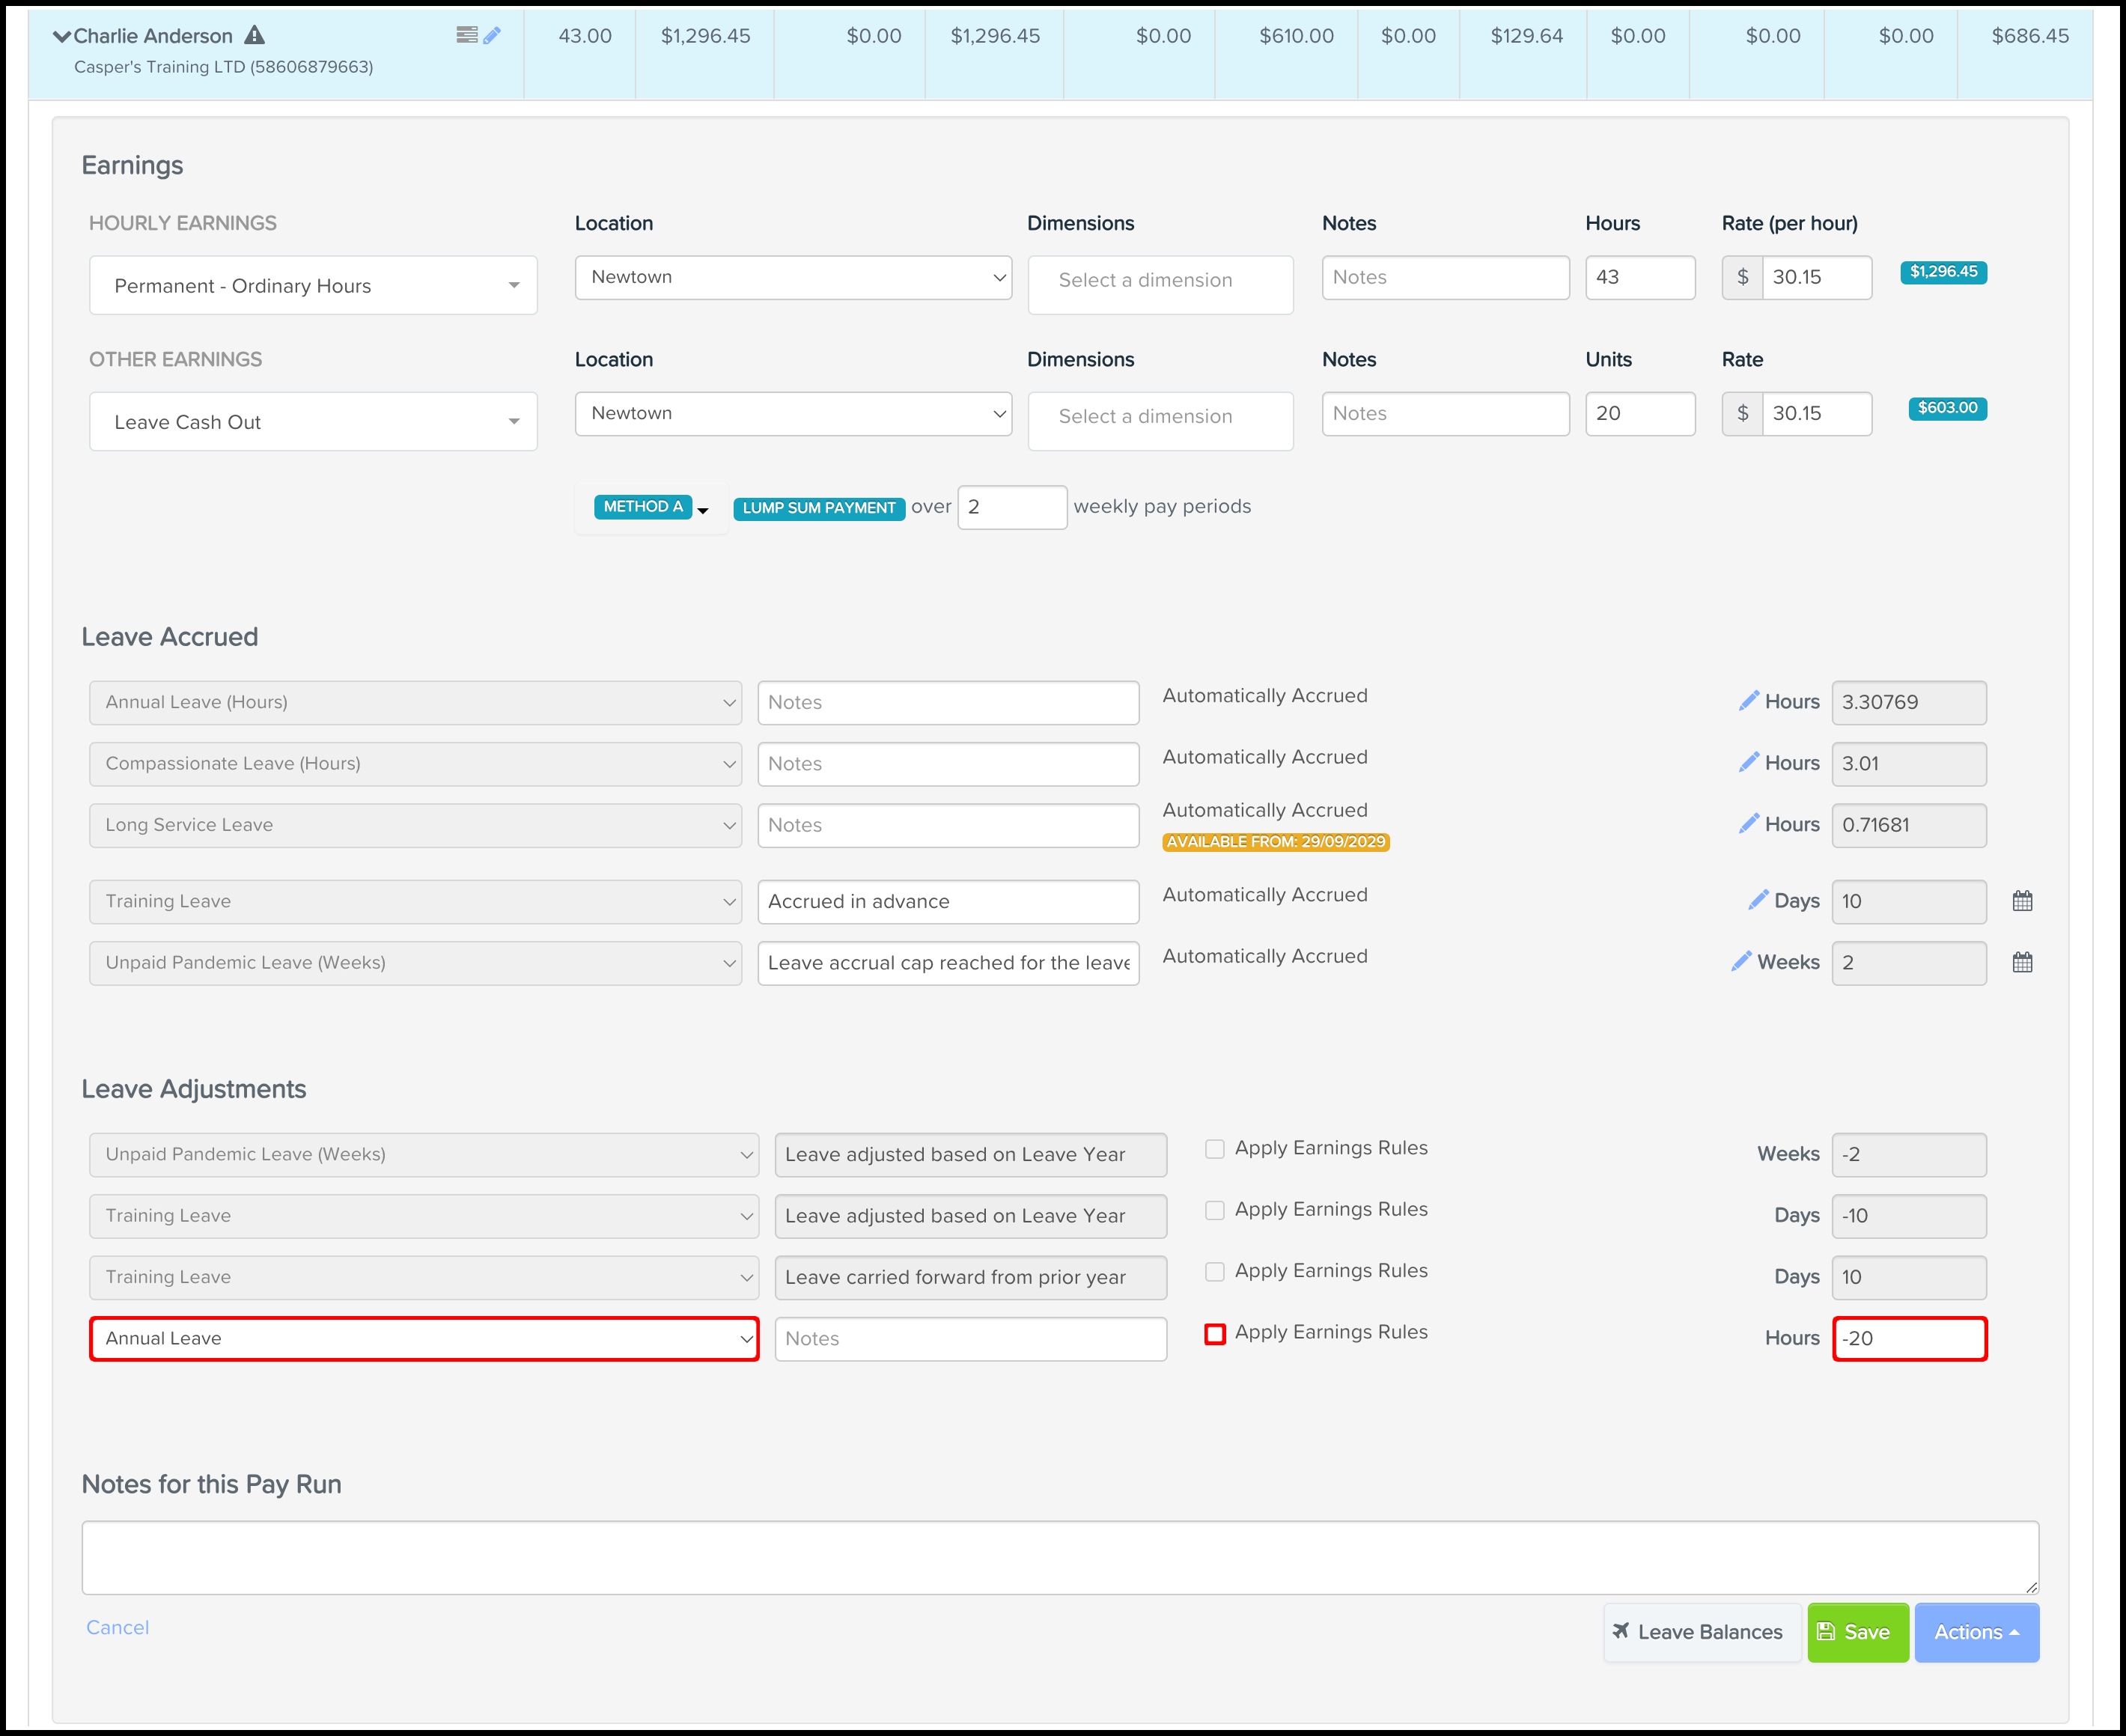
Task: Enable Apply Earnings Rules for Annual Leave
Action: click(x=1215, y=1333)
